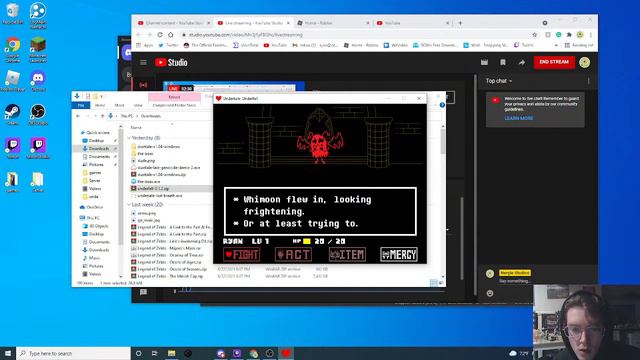Click the File Explorer help question icon
The width and height of the screenshot is (640, 360).
[x=442, y=105]
